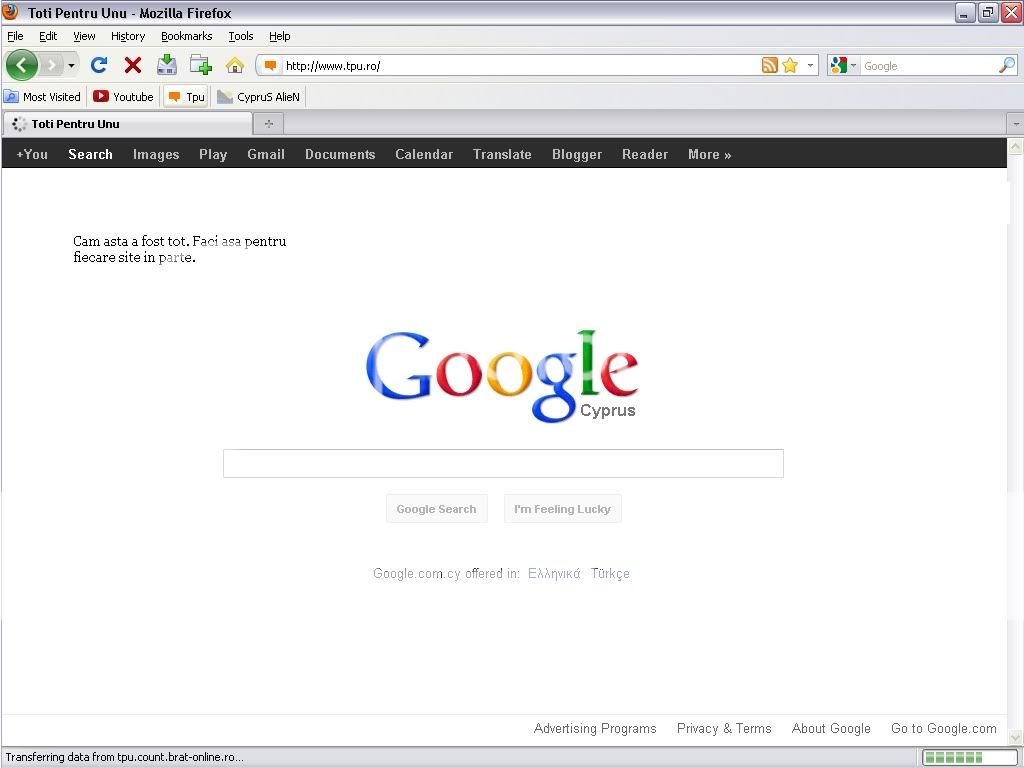Click the Google Search button
This screenshot has height=768, width=1024.
point(436,509)
